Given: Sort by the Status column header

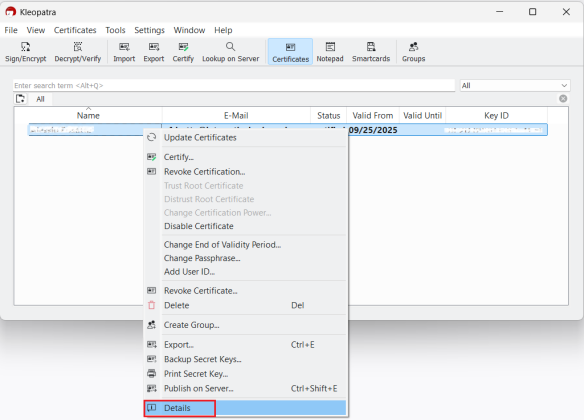Looking at the screenshot, I should [328, 116].
